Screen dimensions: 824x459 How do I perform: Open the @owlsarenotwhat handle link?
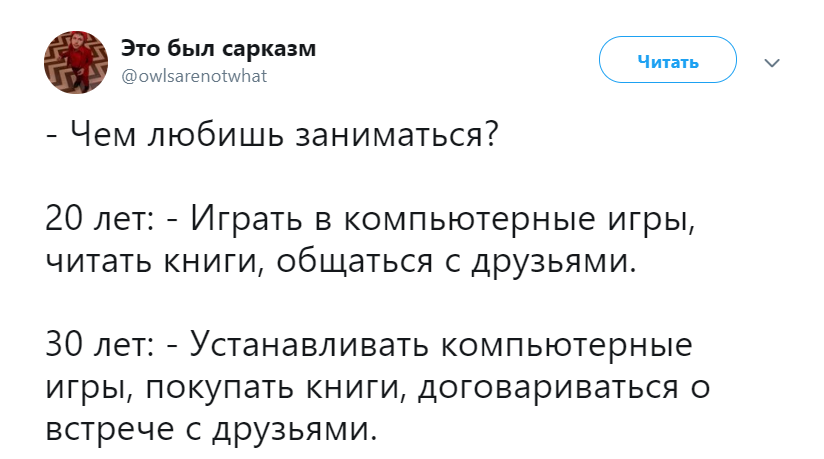click(x=194, y=76)
